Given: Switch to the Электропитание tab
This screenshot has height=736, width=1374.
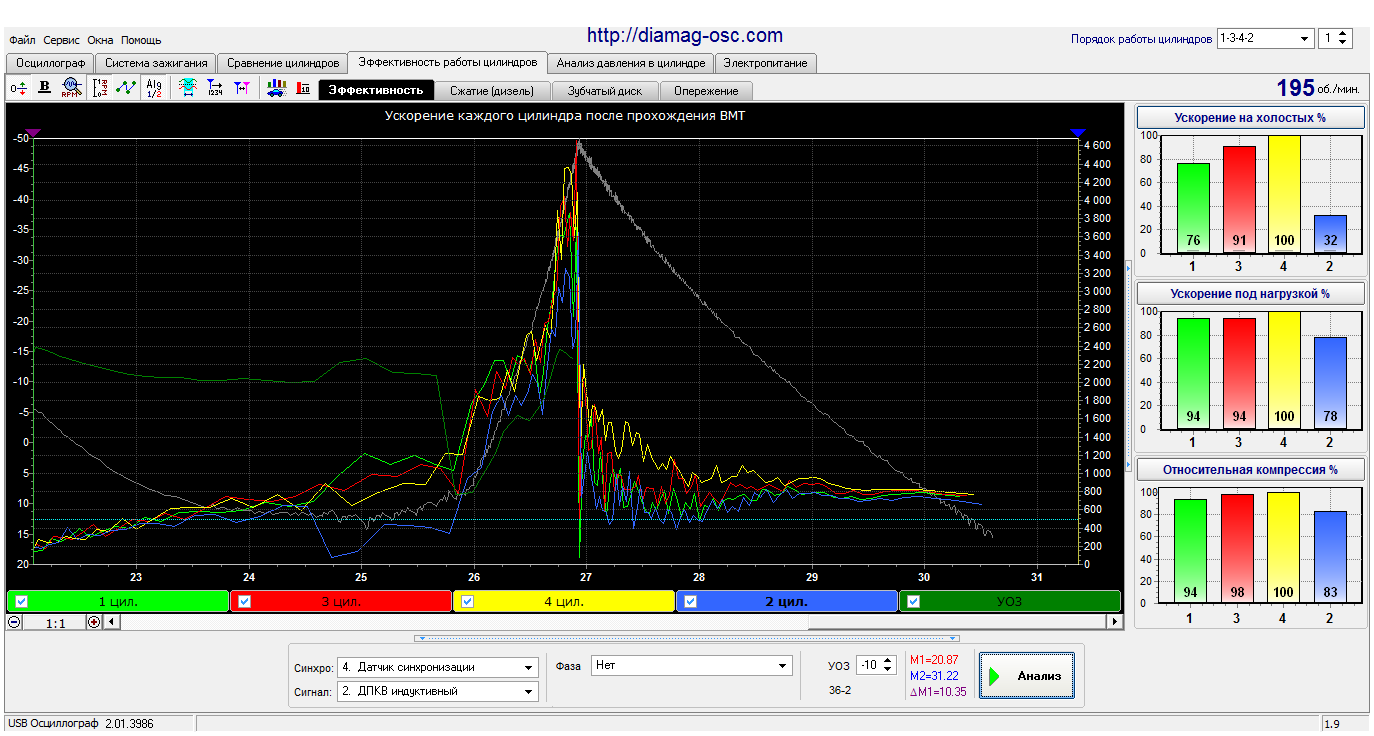Looking at the screenshot, I should [765, 63].
